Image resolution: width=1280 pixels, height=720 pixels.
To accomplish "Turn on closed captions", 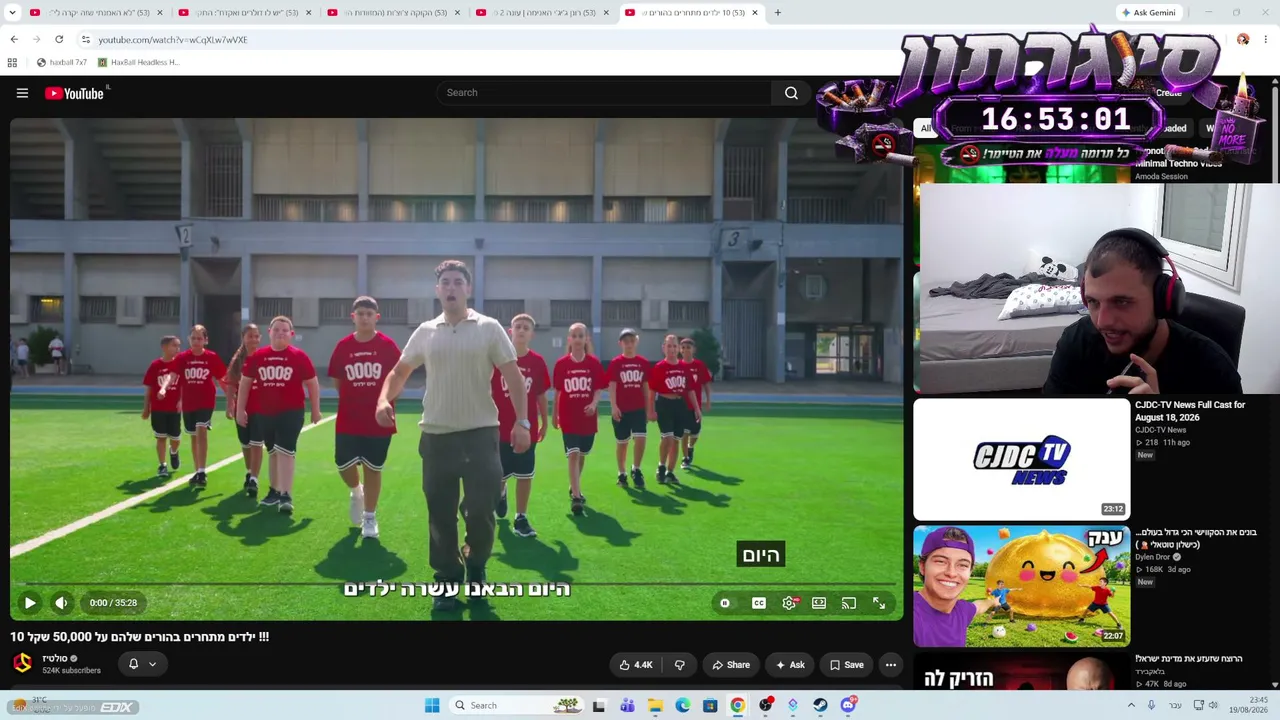I will click(x=759, y=603).
